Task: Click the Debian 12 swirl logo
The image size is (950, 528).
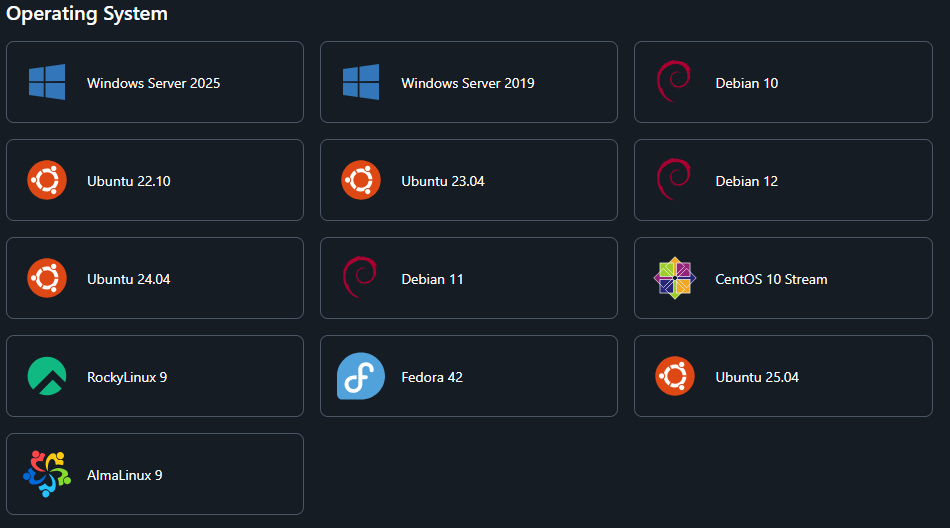Action: 674,179
